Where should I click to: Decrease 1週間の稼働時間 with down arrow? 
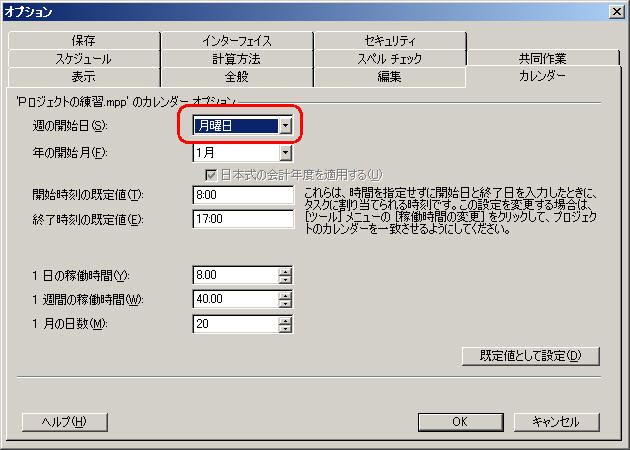click(286, 304)
